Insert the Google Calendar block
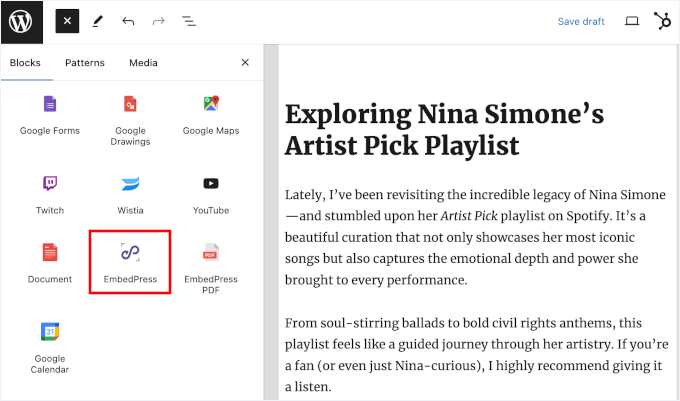This screenshot has height=401, width=680. point(50,347)
